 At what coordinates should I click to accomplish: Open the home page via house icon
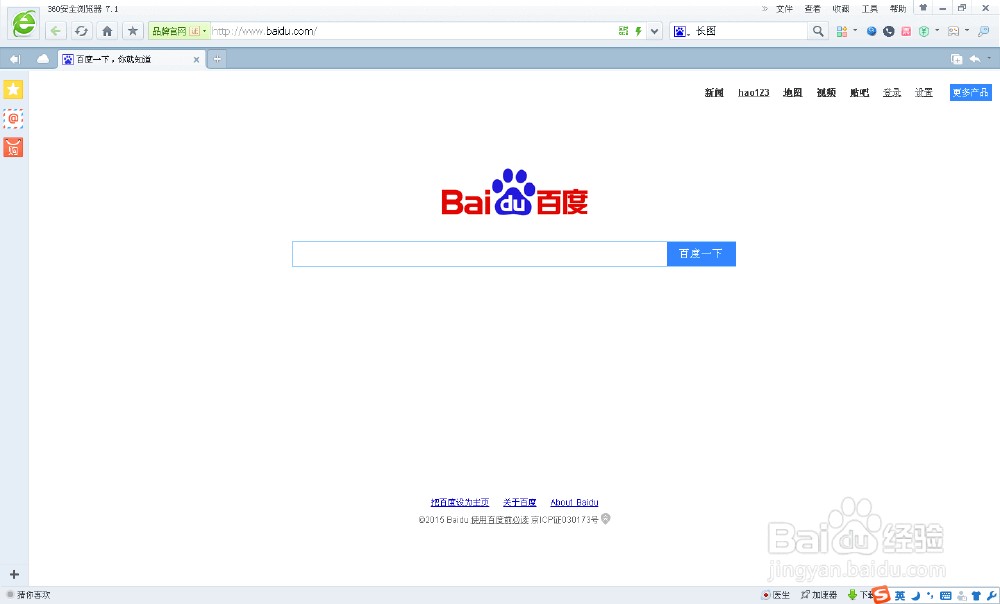pyautogui.click(x=107, y=31)
